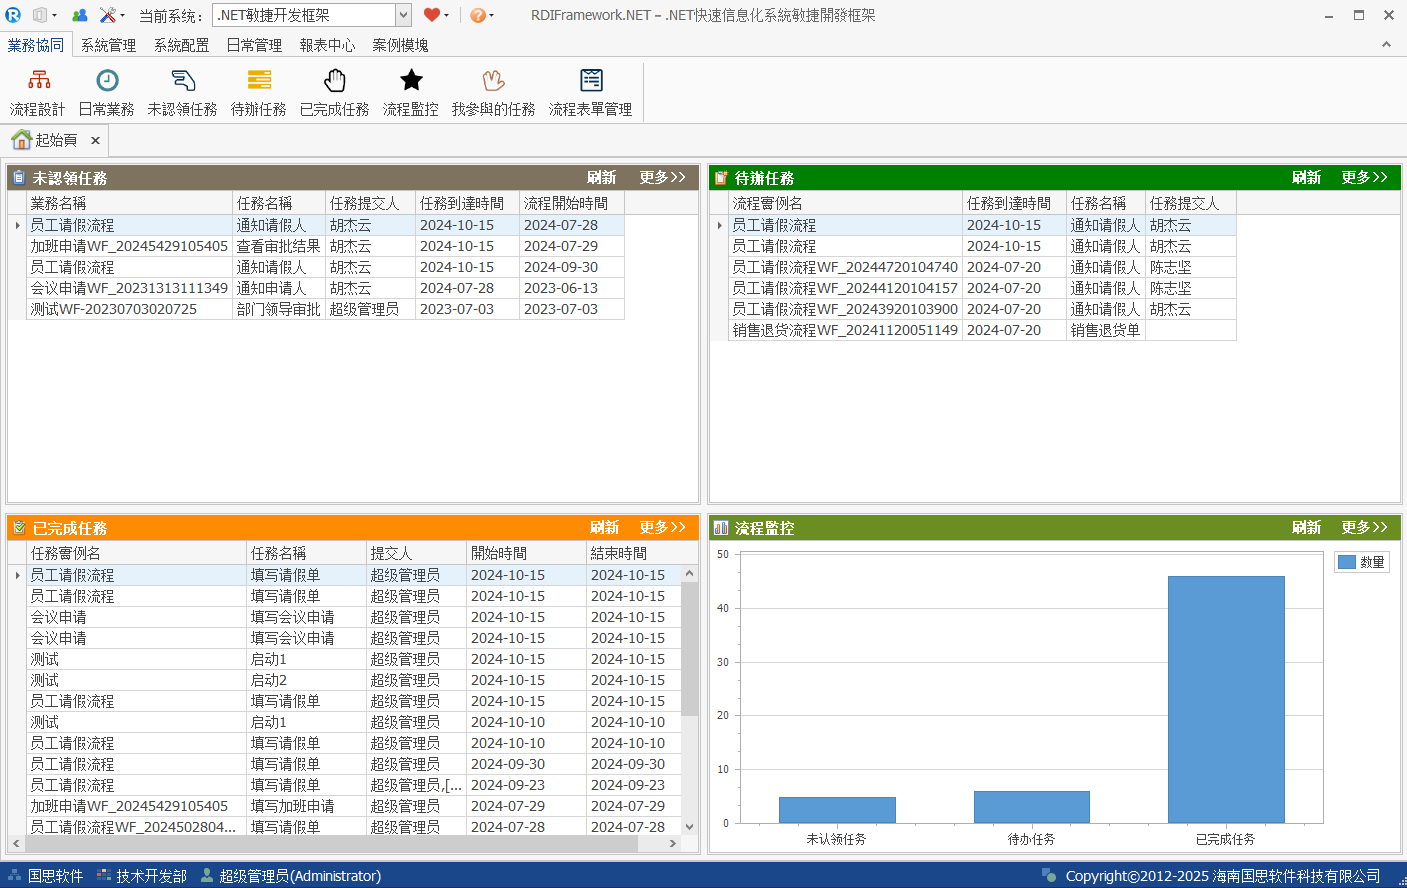
Task: Open 流程監控 star icon
Action: click(x=411, y=81)
